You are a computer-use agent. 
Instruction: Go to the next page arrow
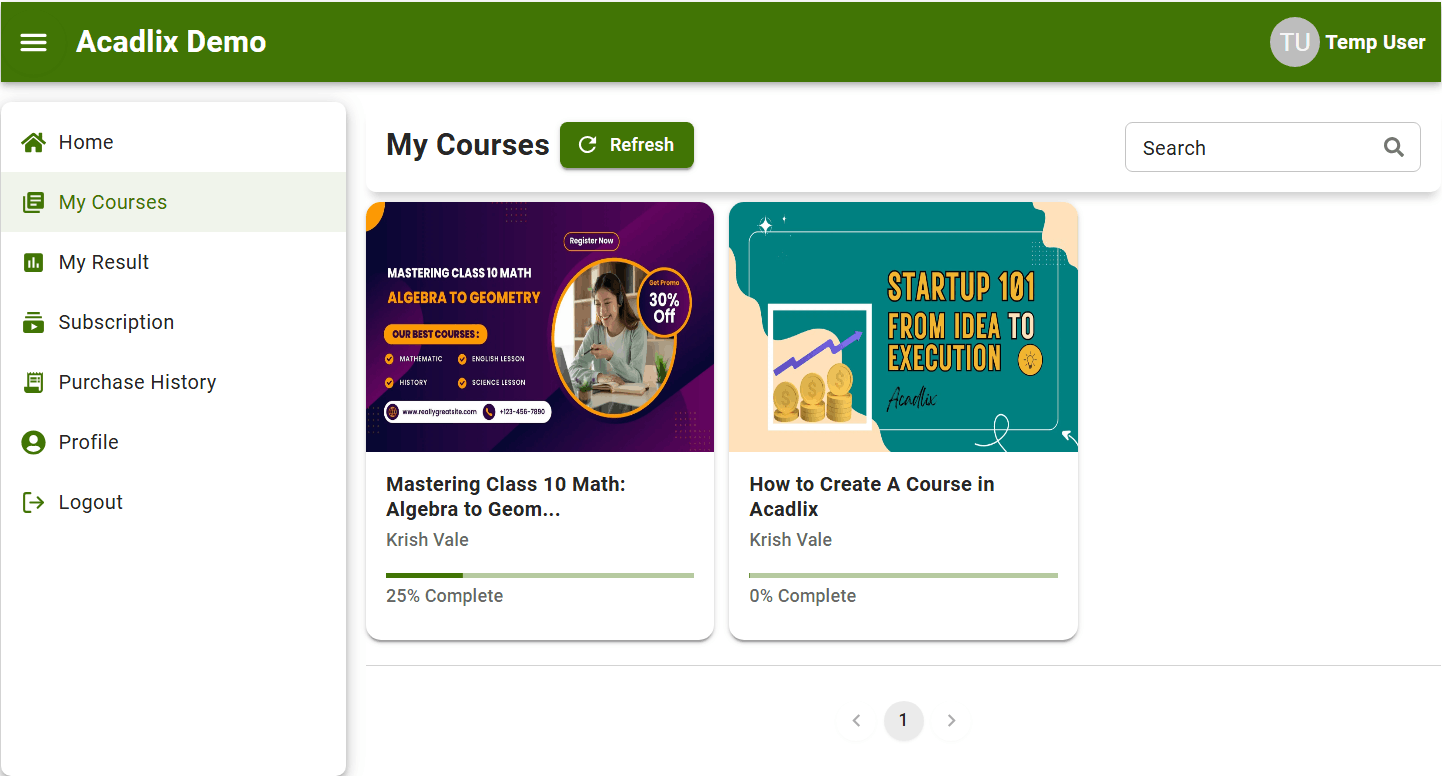[951, 720]
